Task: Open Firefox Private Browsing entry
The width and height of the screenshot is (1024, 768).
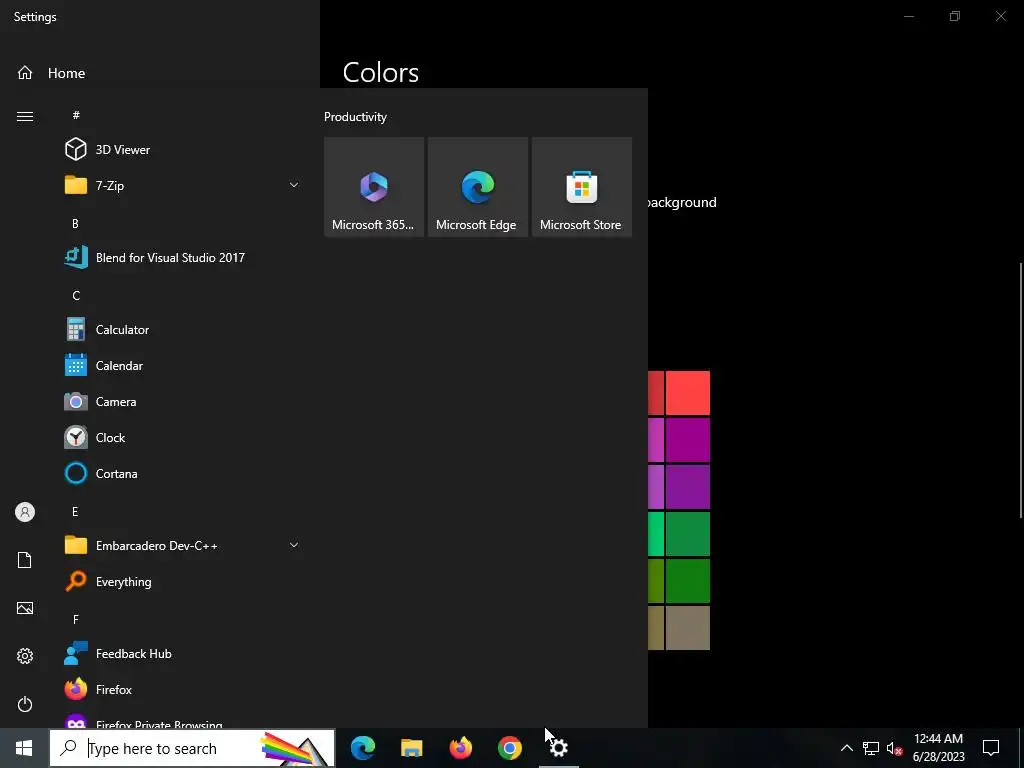Action: (x=183, y=721)
